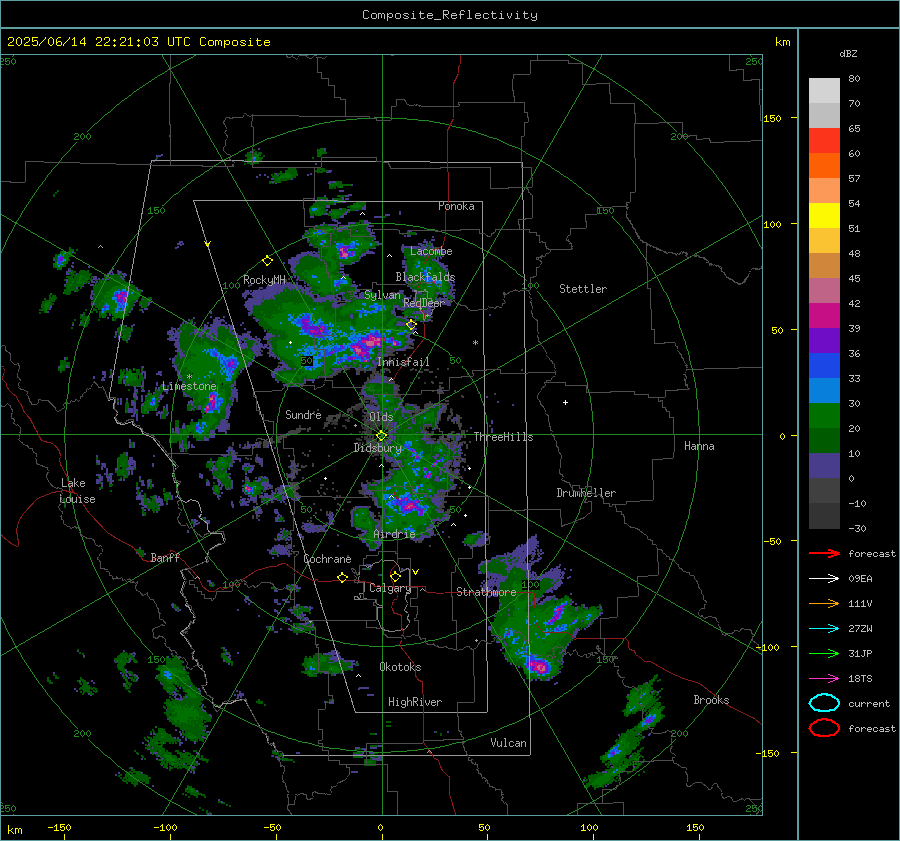Screen dimensions: 900x841
Task: Click the 60 dBZ red color swatch
Action: (x=824, y=141)
